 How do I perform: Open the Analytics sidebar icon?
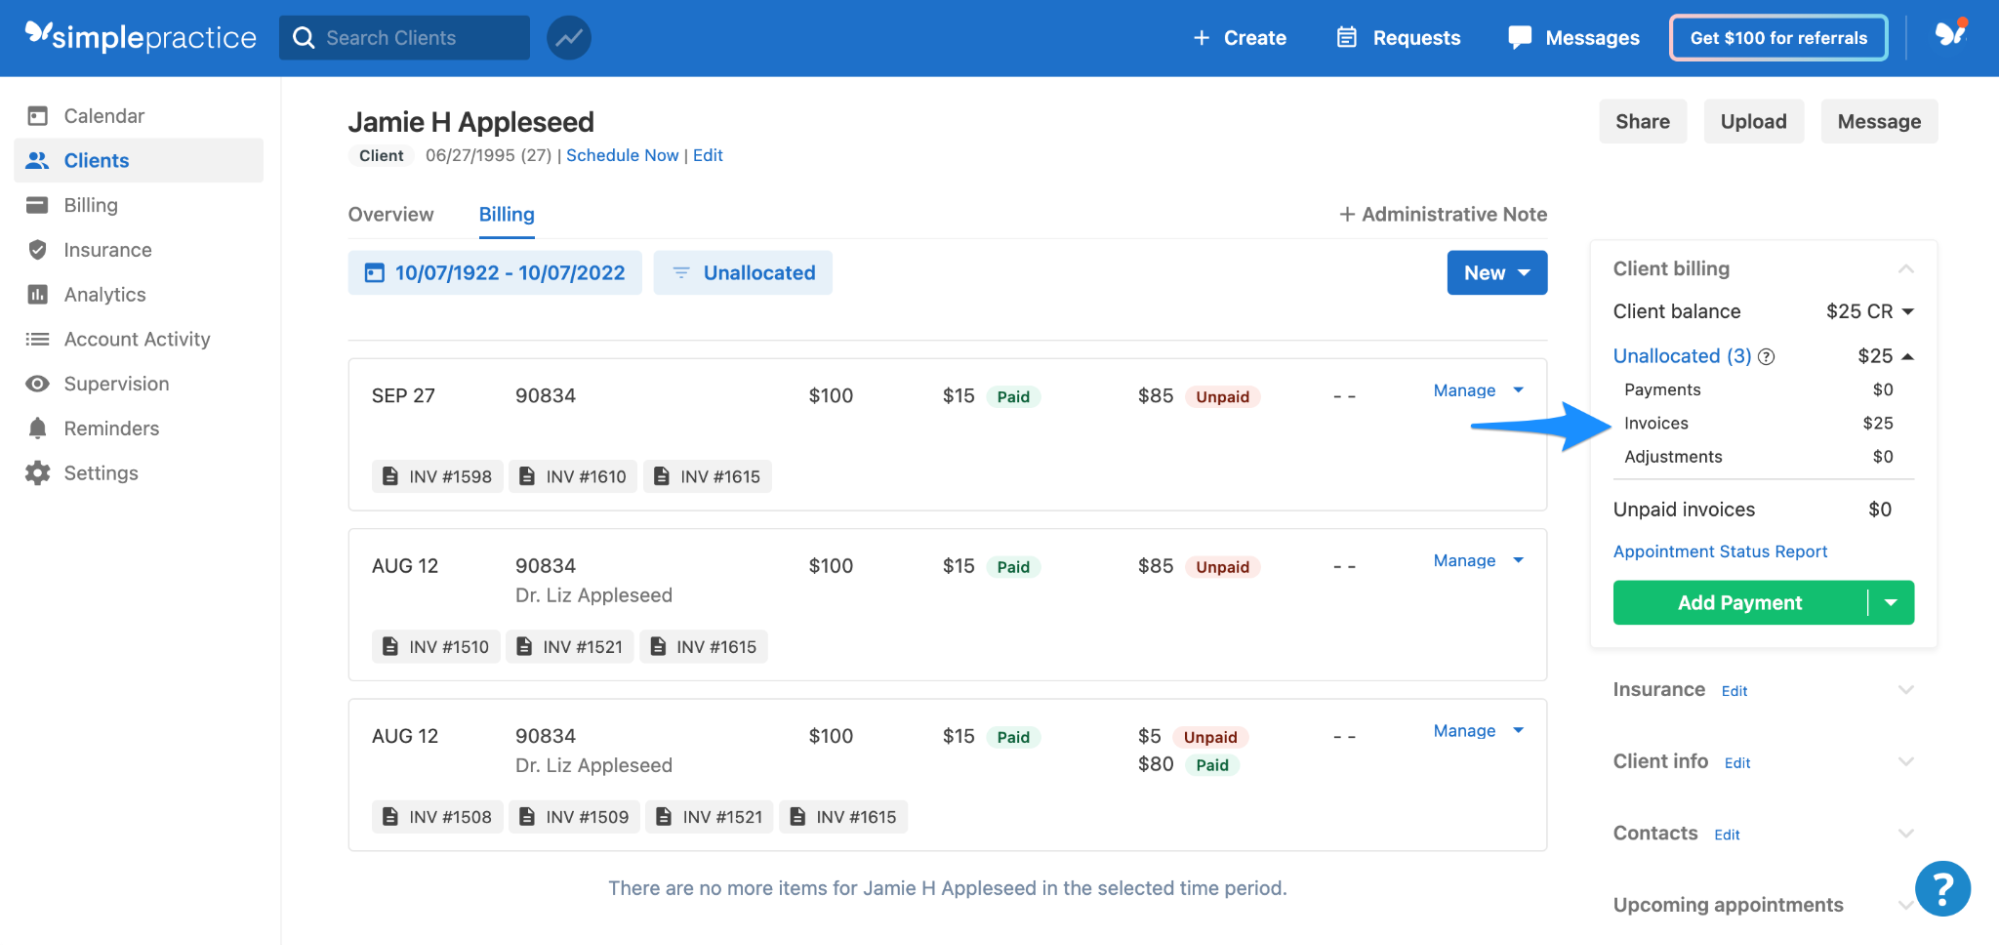[x=37, y=294]
